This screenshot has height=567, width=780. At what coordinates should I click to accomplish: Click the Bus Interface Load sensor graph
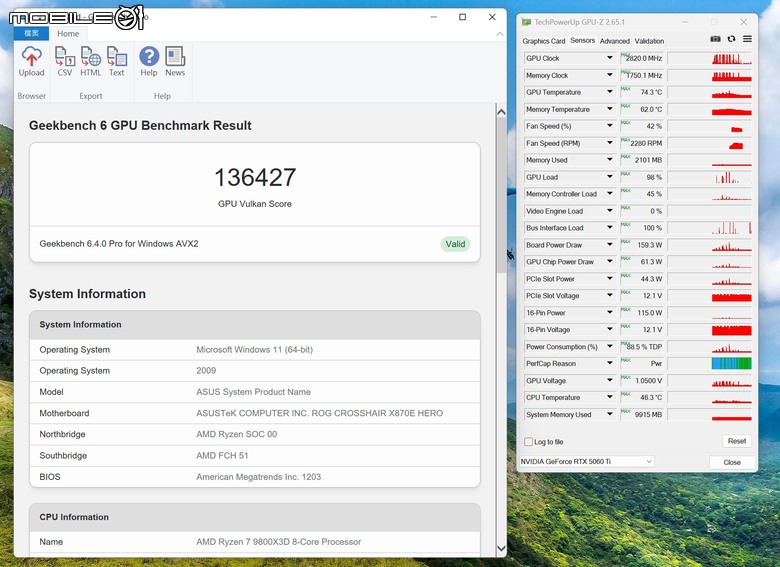(x=710, y=228)
